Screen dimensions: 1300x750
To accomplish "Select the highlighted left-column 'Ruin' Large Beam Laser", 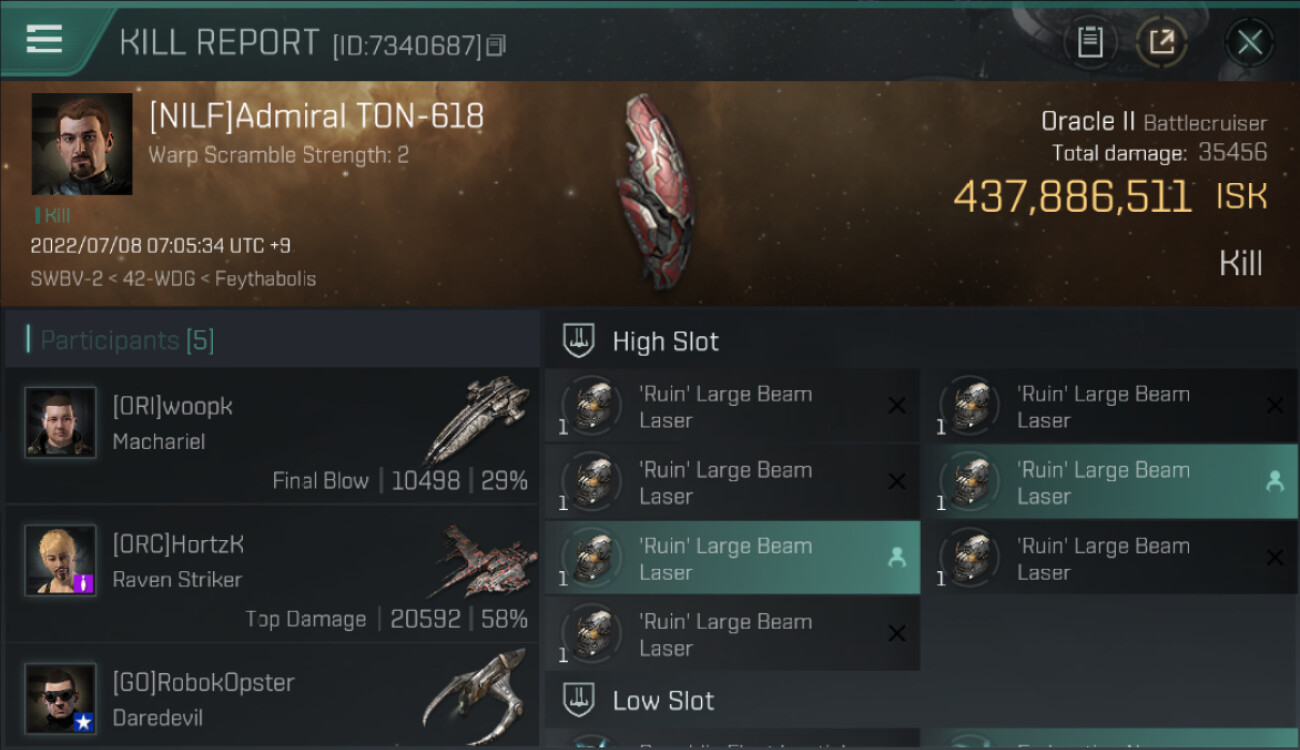I will pyautogui.click(x=732, y=558).
